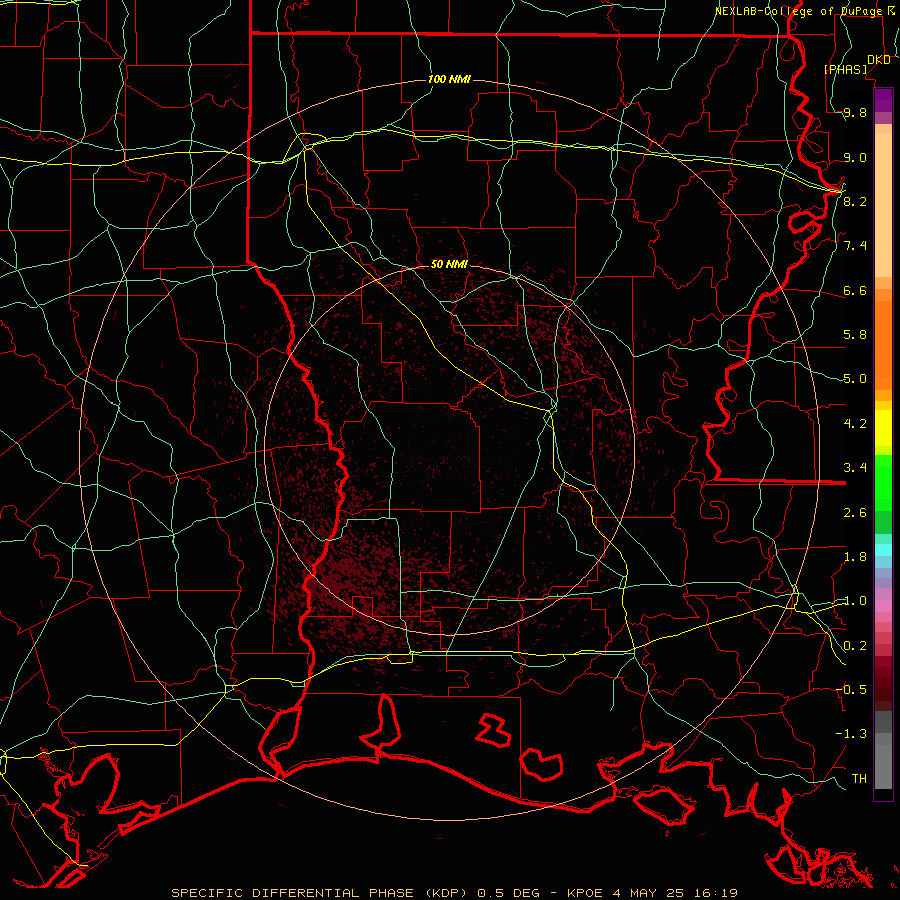The image size is (900, 900).
Task: Click the yellow colorbar segment
Action: (x=883, y=428)
